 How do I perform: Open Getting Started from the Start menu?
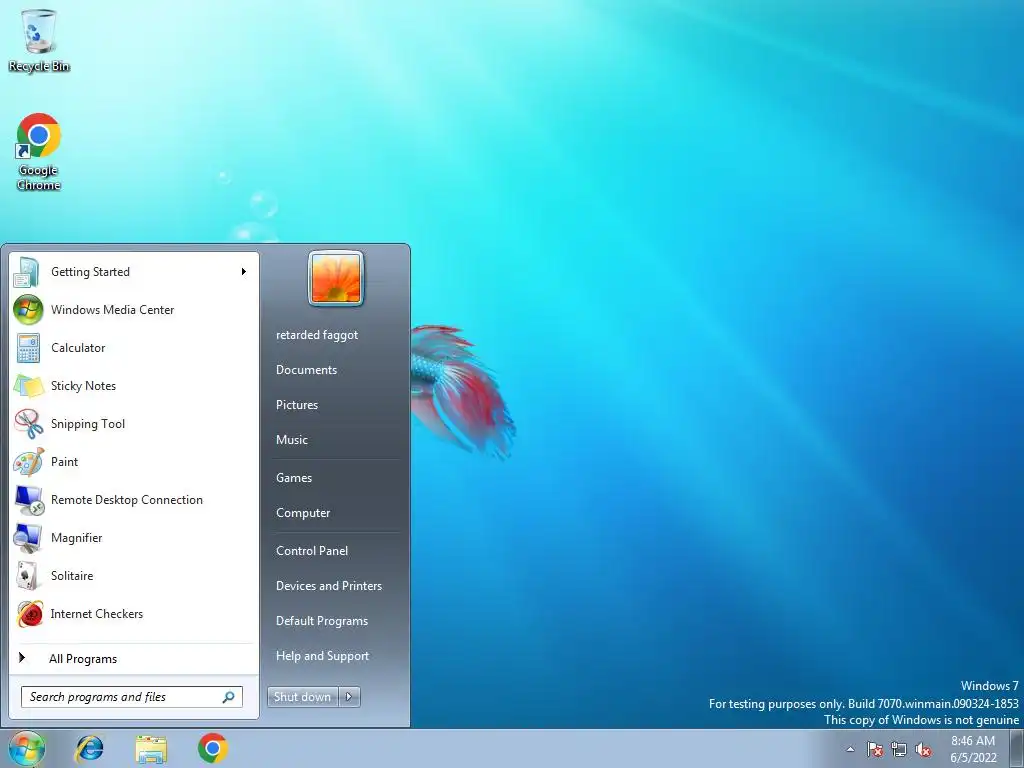[x=134, y=272]
